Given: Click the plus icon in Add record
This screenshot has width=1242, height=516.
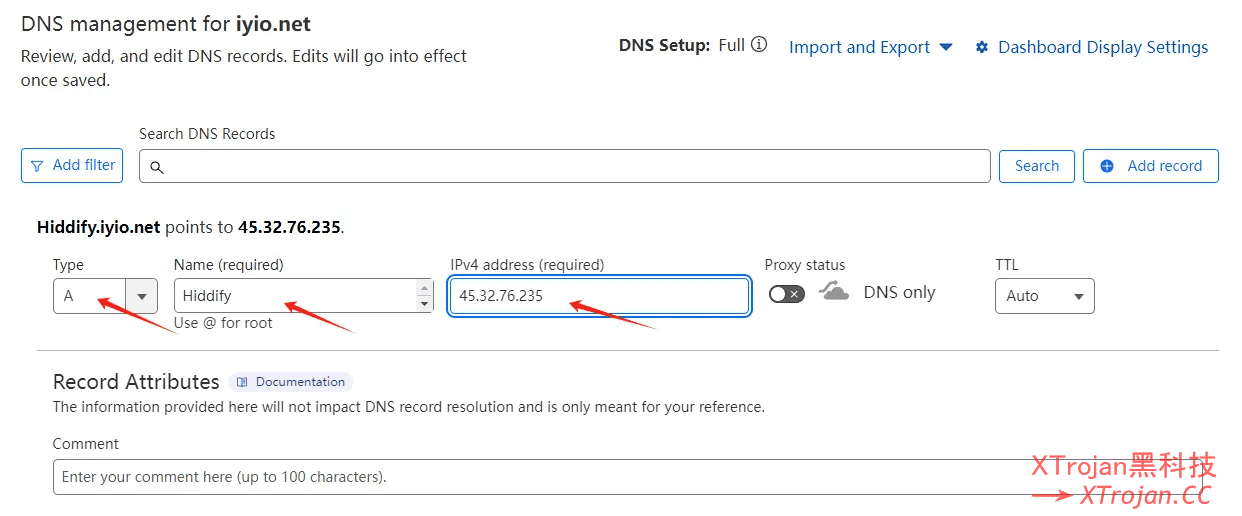Looking at the screenshot, I should coord(1107,166).
